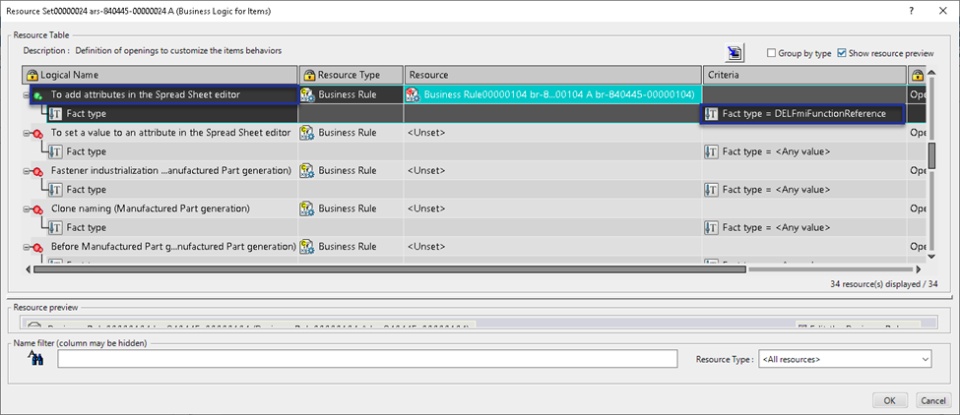The height and width of the screenshot is (415, 960).
Task: Click the red rule icon in the highlighted Resource cell
Action: pos(413,95)
